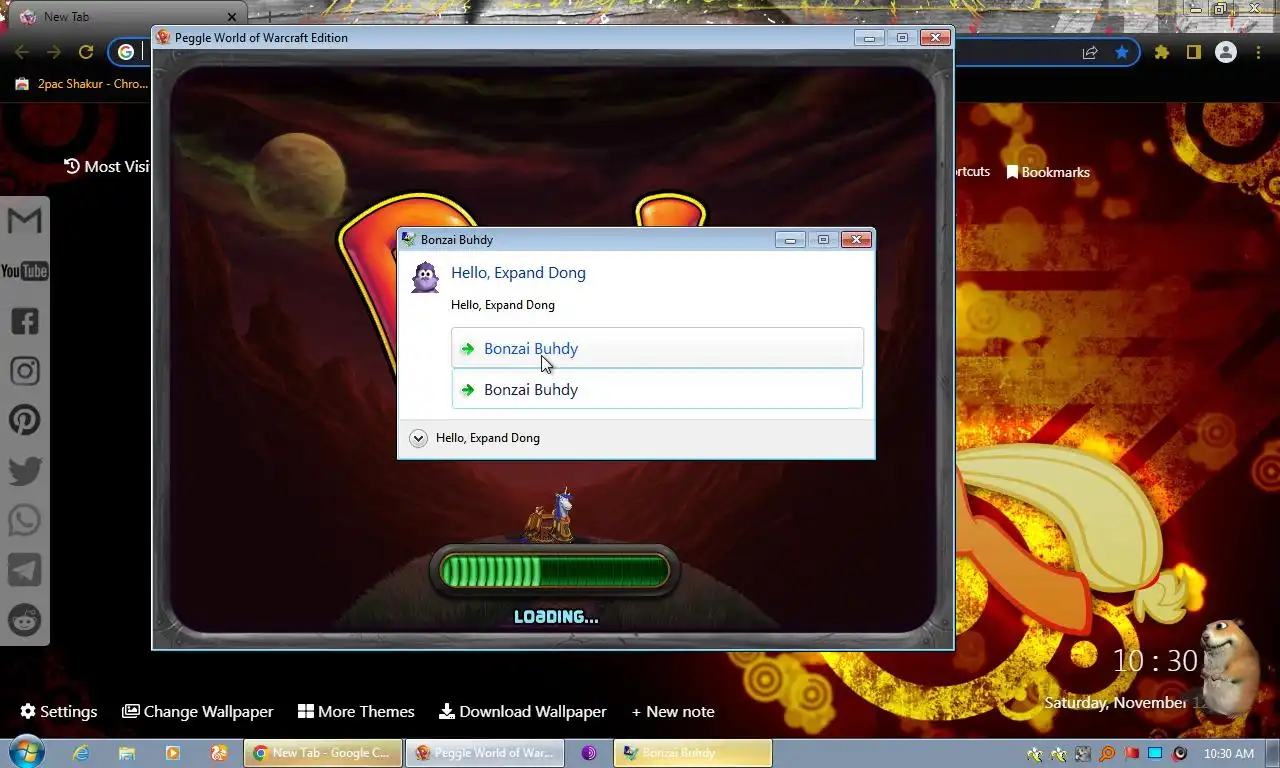Open new tab page Settings
This screenshot has height=768, width=1280.
click(x=59, y=711)
